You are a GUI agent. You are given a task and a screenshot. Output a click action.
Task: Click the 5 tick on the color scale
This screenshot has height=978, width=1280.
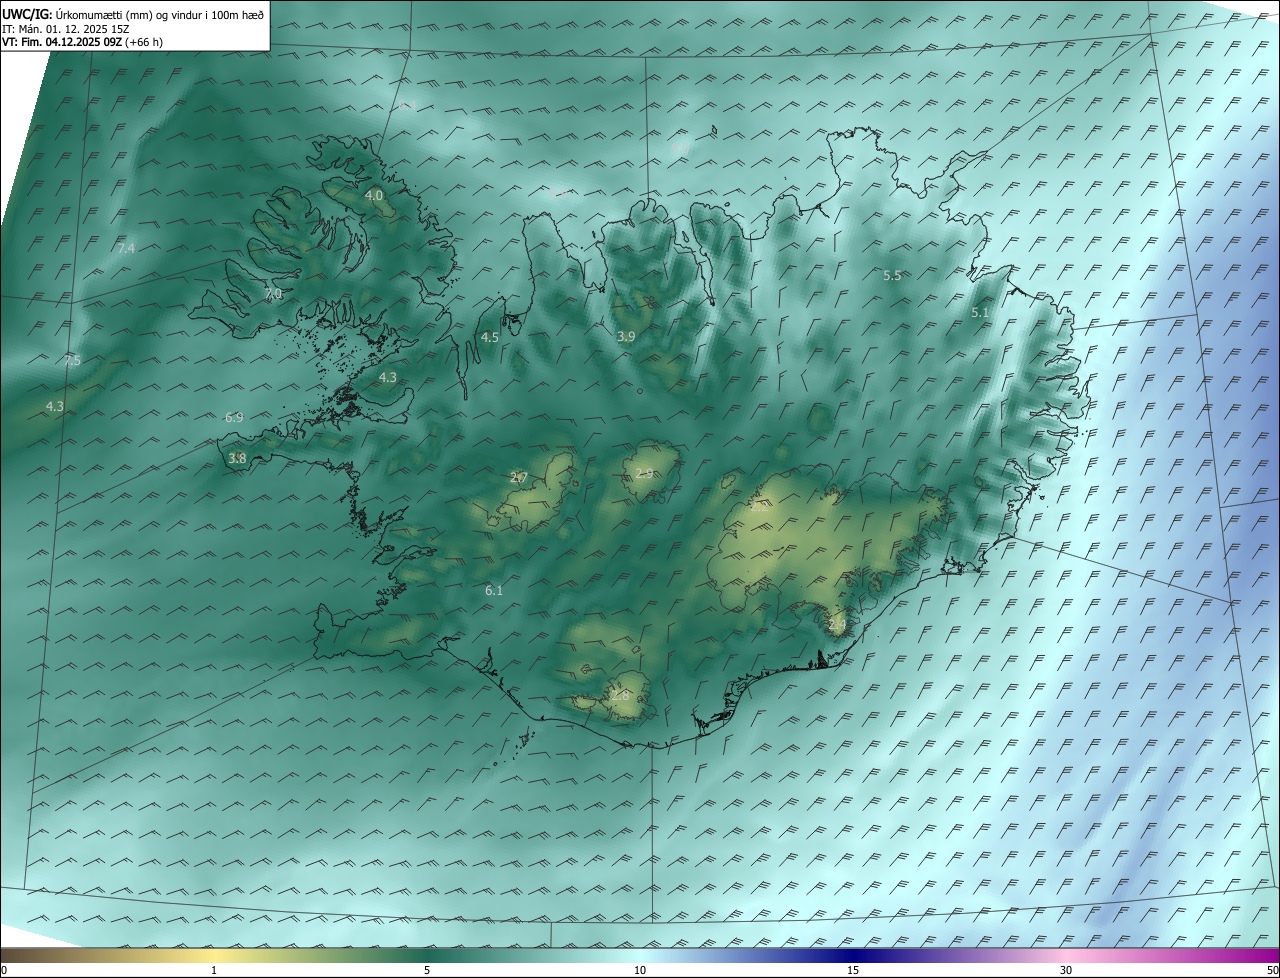point(427,970)
